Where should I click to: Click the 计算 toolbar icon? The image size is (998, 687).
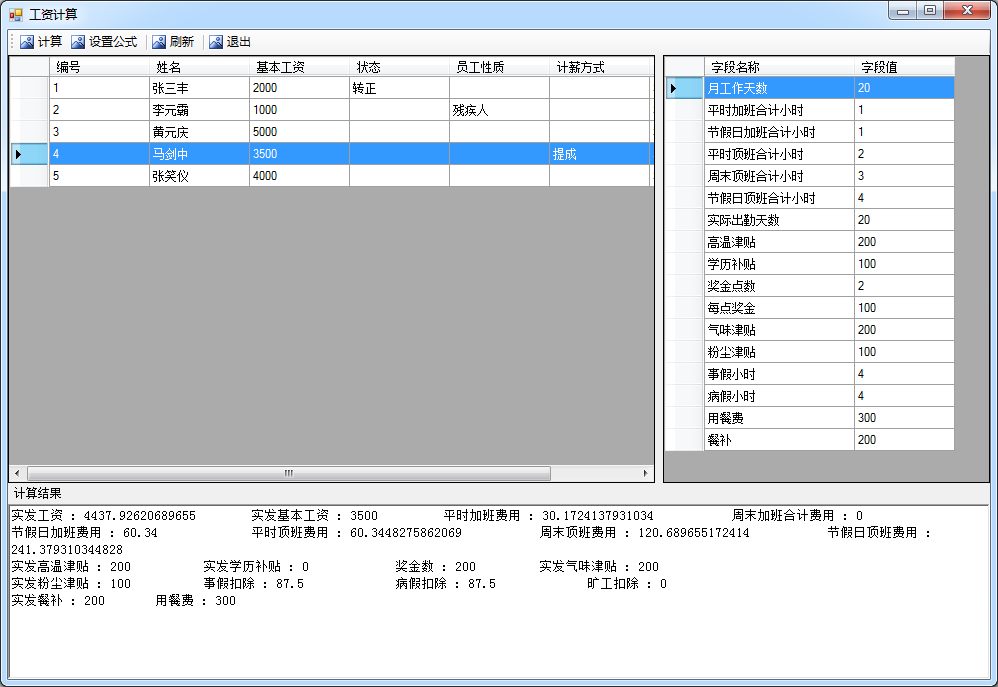point(27,42)
